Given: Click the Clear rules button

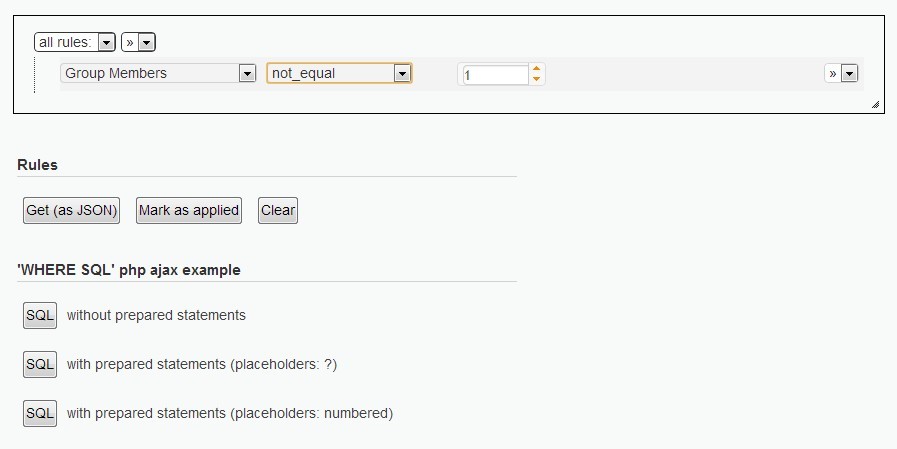Looking at the screenshot, I should coord(278,210).
